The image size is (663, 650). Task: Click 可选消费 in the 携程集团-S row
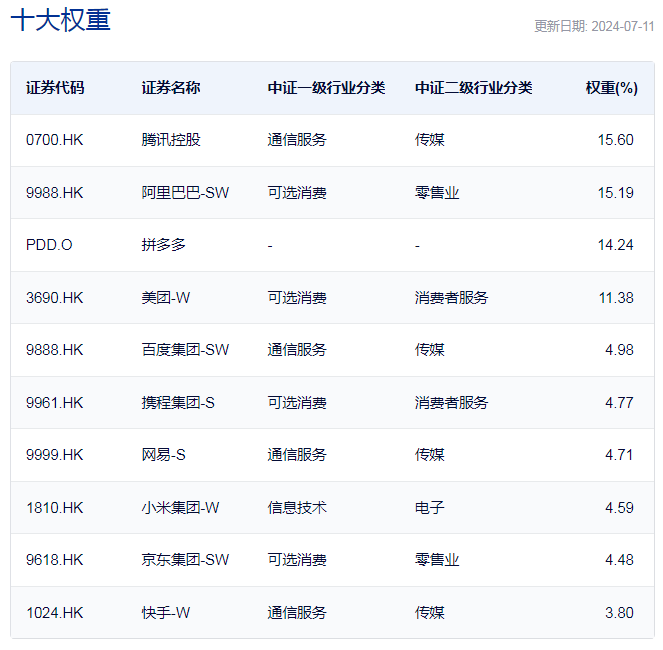(297, 403)
